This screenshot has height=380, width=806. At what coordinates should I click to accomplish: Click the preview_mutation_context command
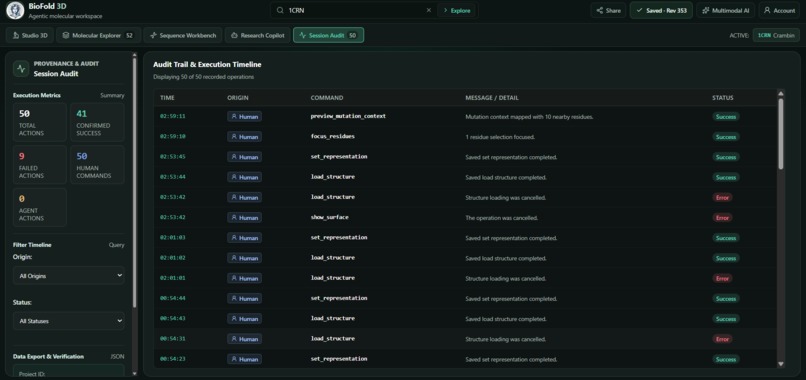point(348,116)
